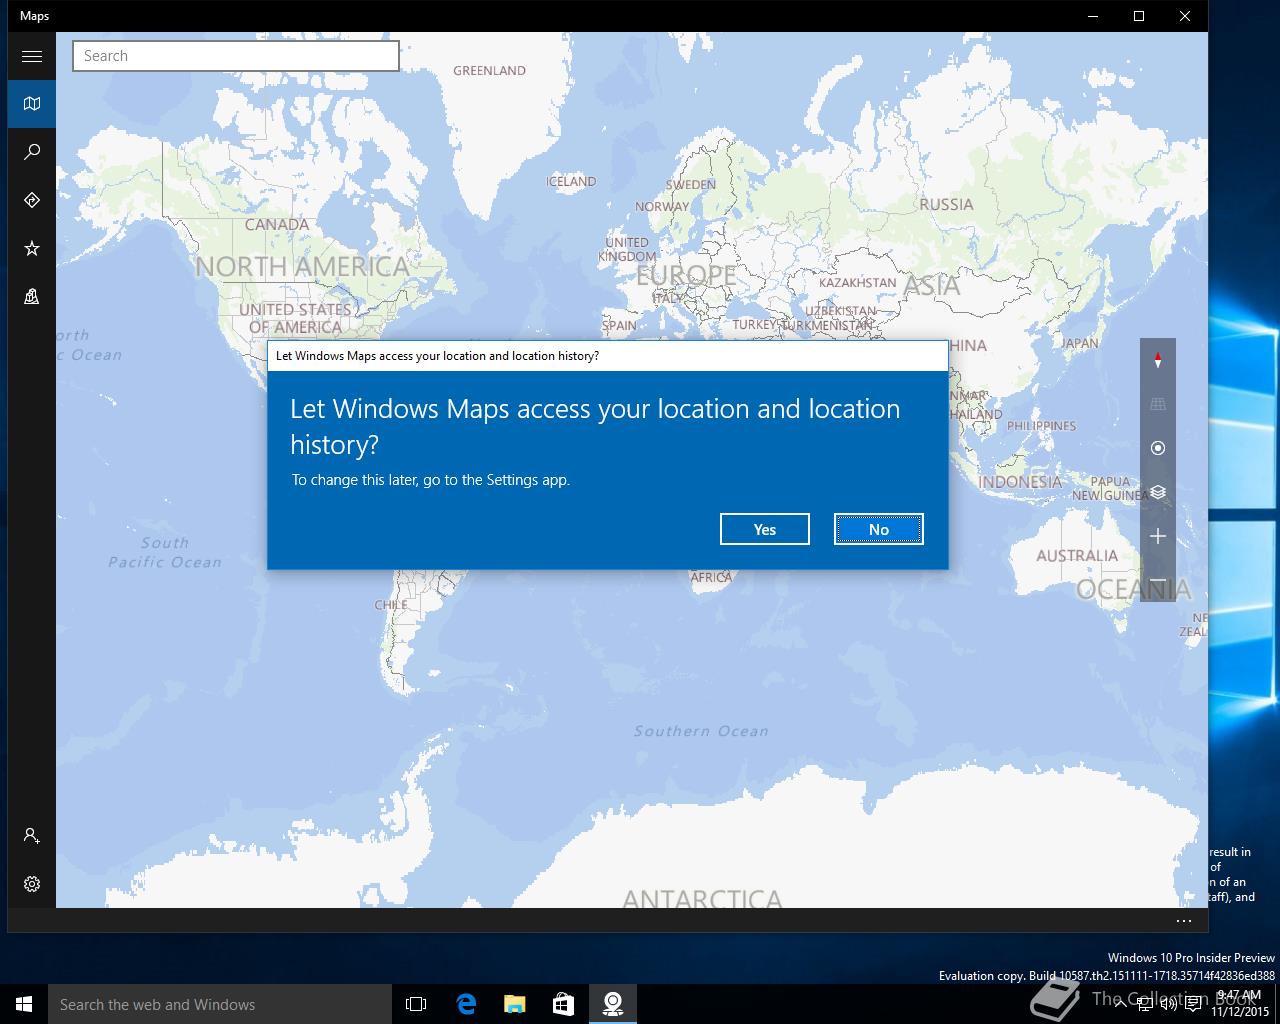Click No to deny location access
1280x1024 pixels.
coord(879,529)
